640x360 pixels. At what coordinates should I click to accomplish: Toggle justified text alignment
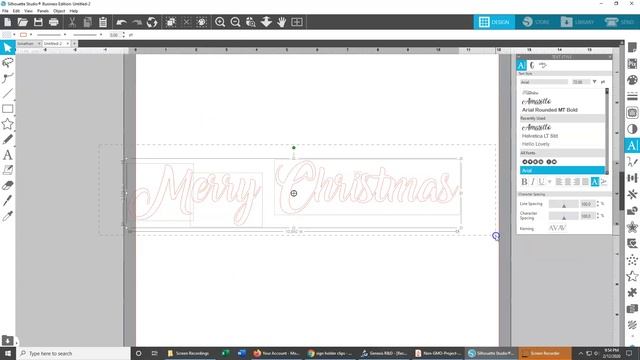[585, 182]
